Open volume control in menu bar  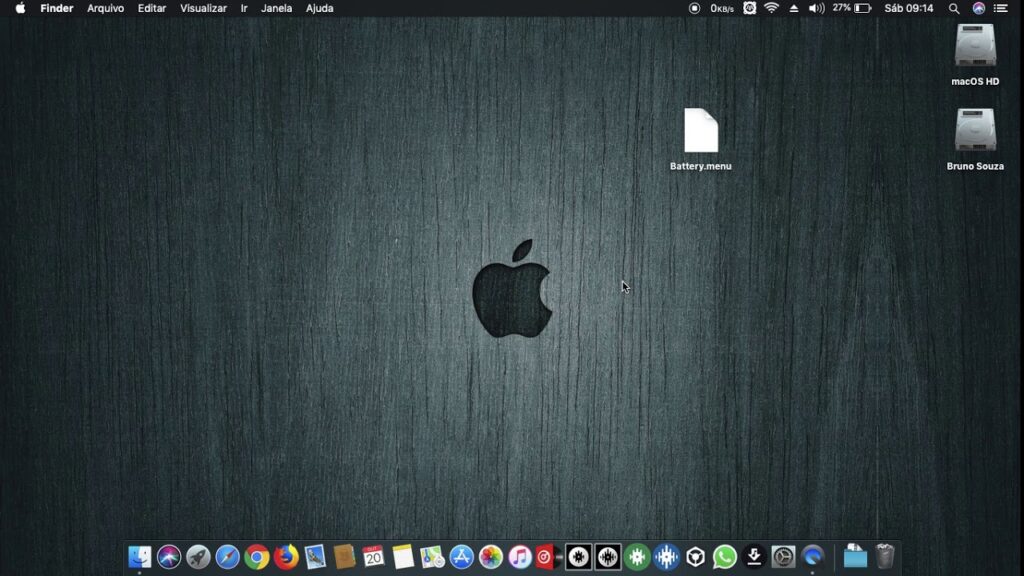pos(816,8)
